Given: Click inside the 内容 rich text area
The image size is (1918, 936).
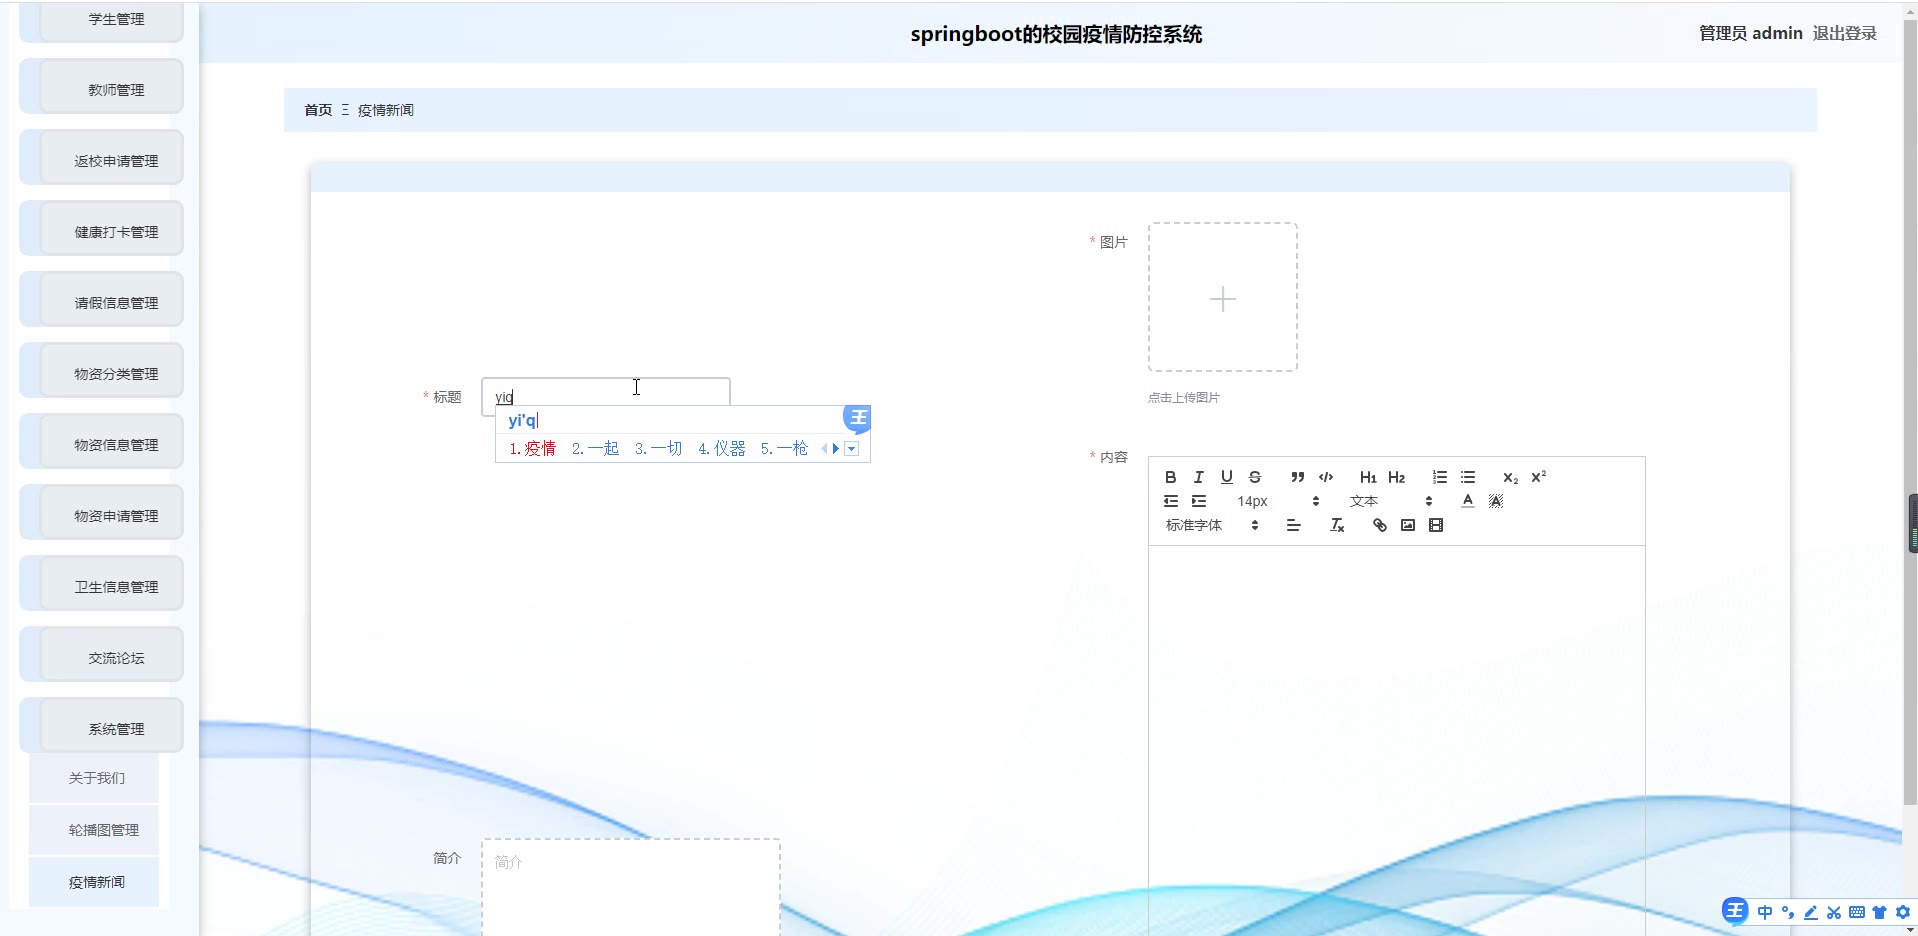Looking at the screenshot, I should (x=1396, y=740).
